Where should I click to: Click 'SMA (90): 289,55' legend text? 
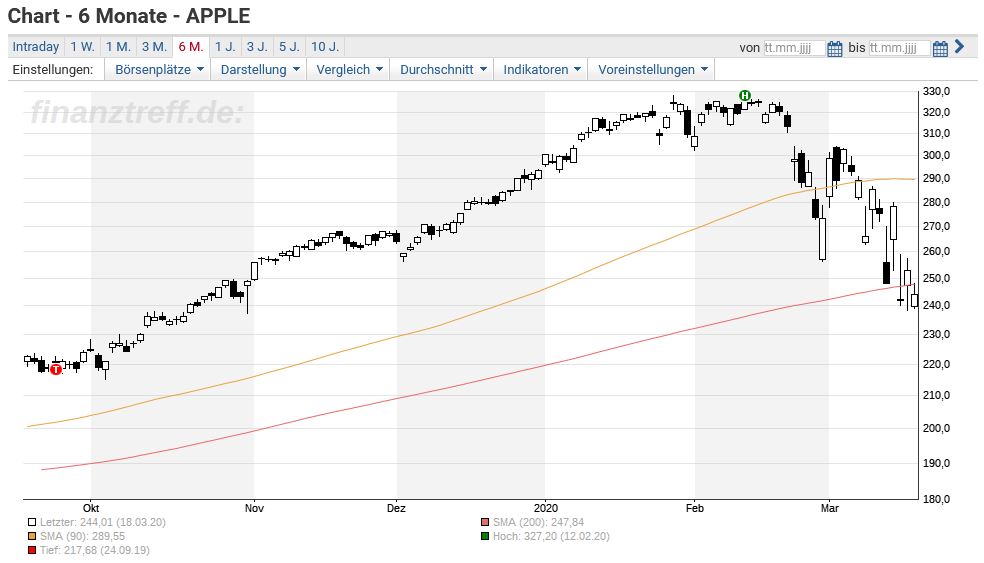82,536
